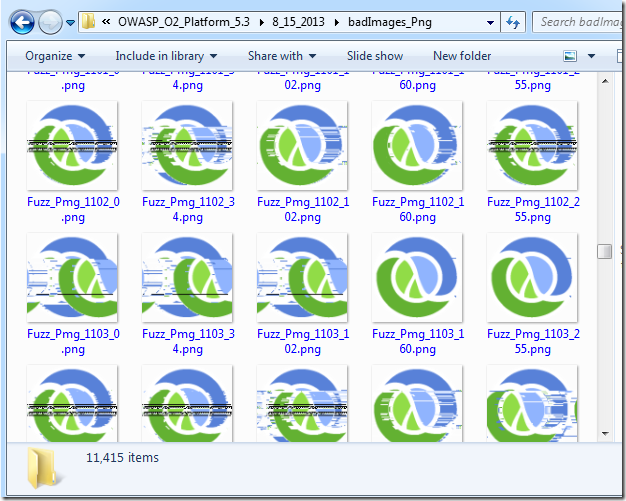The image size is (626, 501).
Task: Click the folder icon in address bar
Action: (88, 22)
